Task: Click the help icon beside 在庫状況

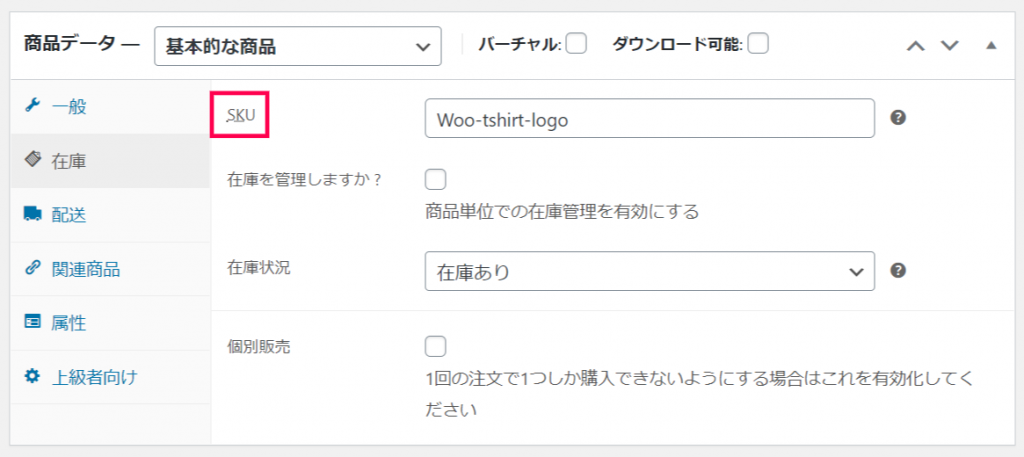Action: tap(899, 271)
